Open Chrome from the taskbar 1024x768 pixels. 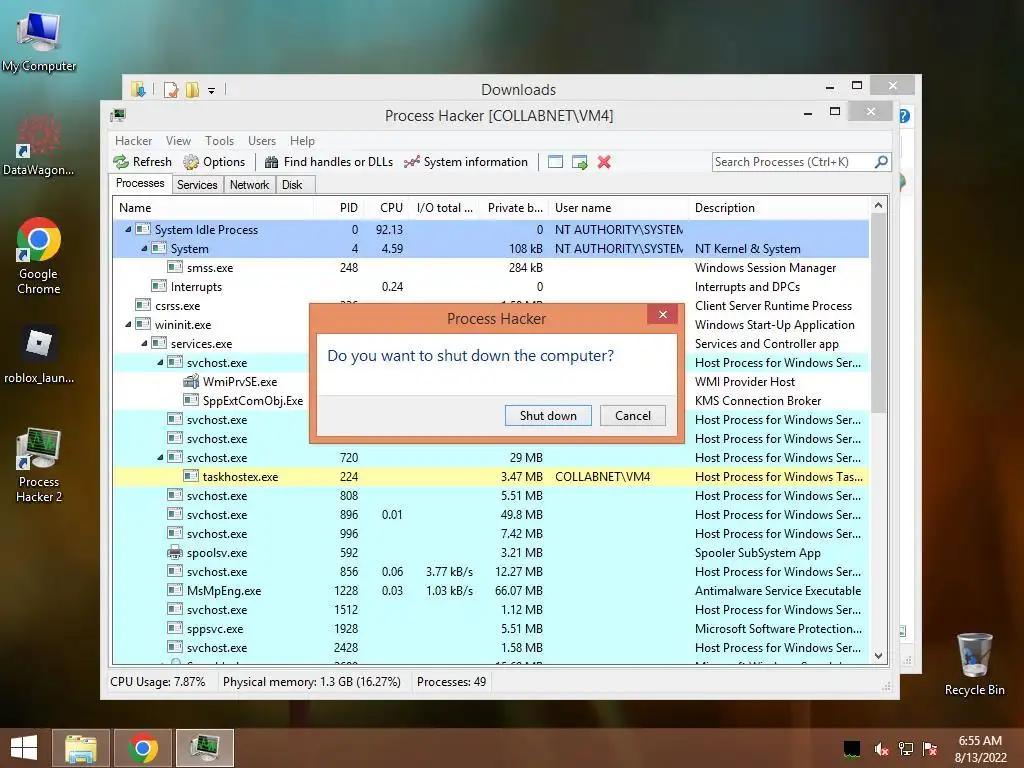143,748
